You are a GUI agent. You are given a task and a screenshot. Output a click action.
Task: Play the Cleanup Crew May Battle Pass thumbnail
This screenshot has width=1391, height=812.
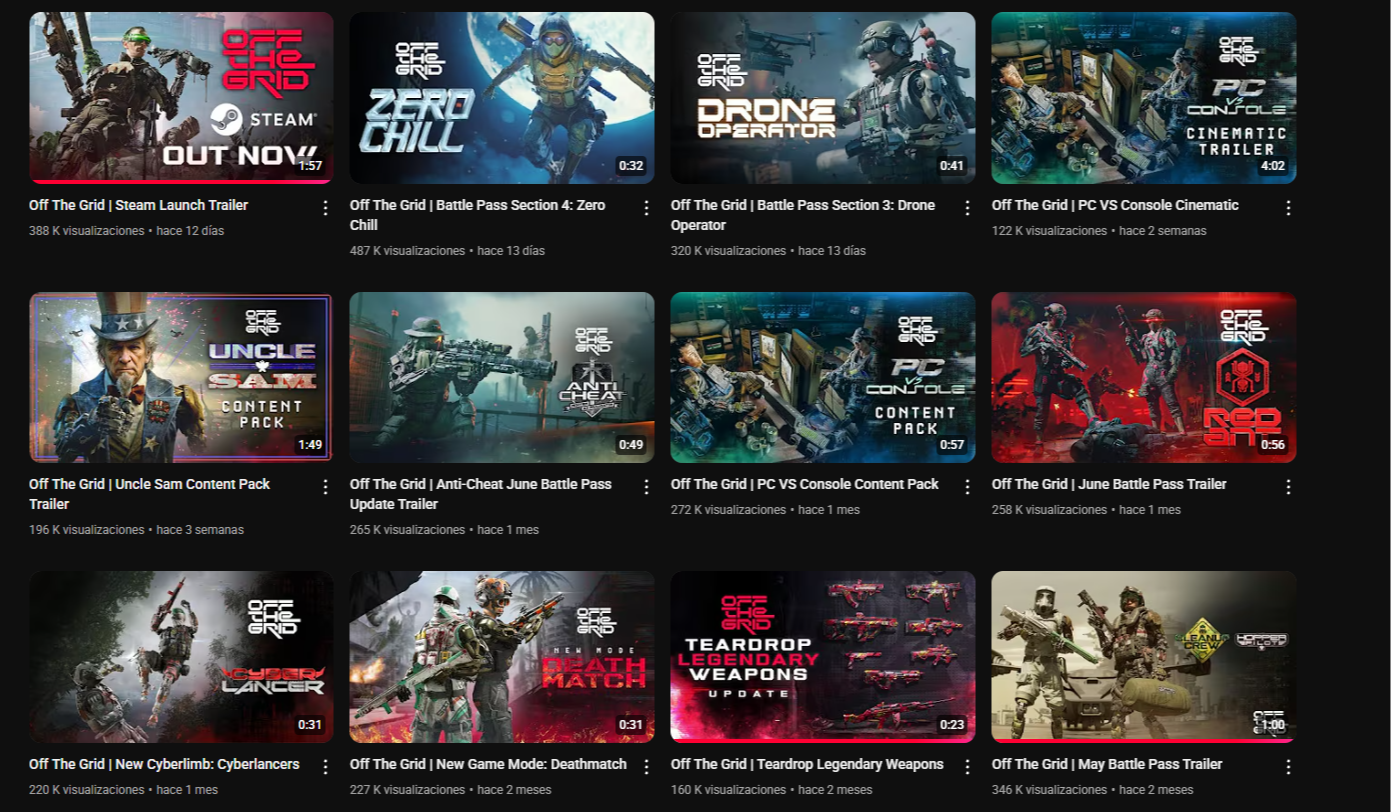click(1144, 657)
